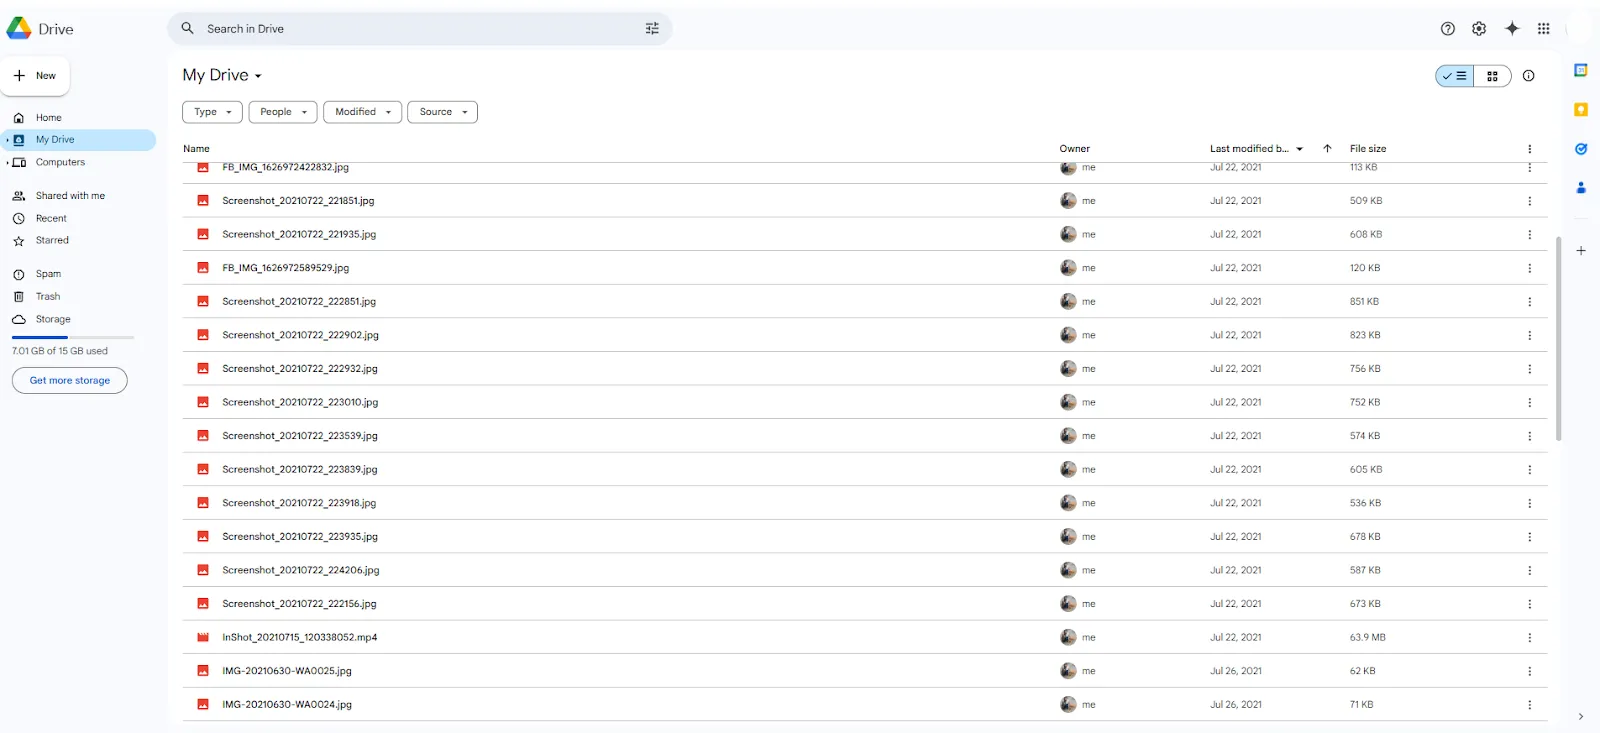Expand My Drive tree in sidebar
This screenshot has height=733, width=1600.
[x=8, y=140]
